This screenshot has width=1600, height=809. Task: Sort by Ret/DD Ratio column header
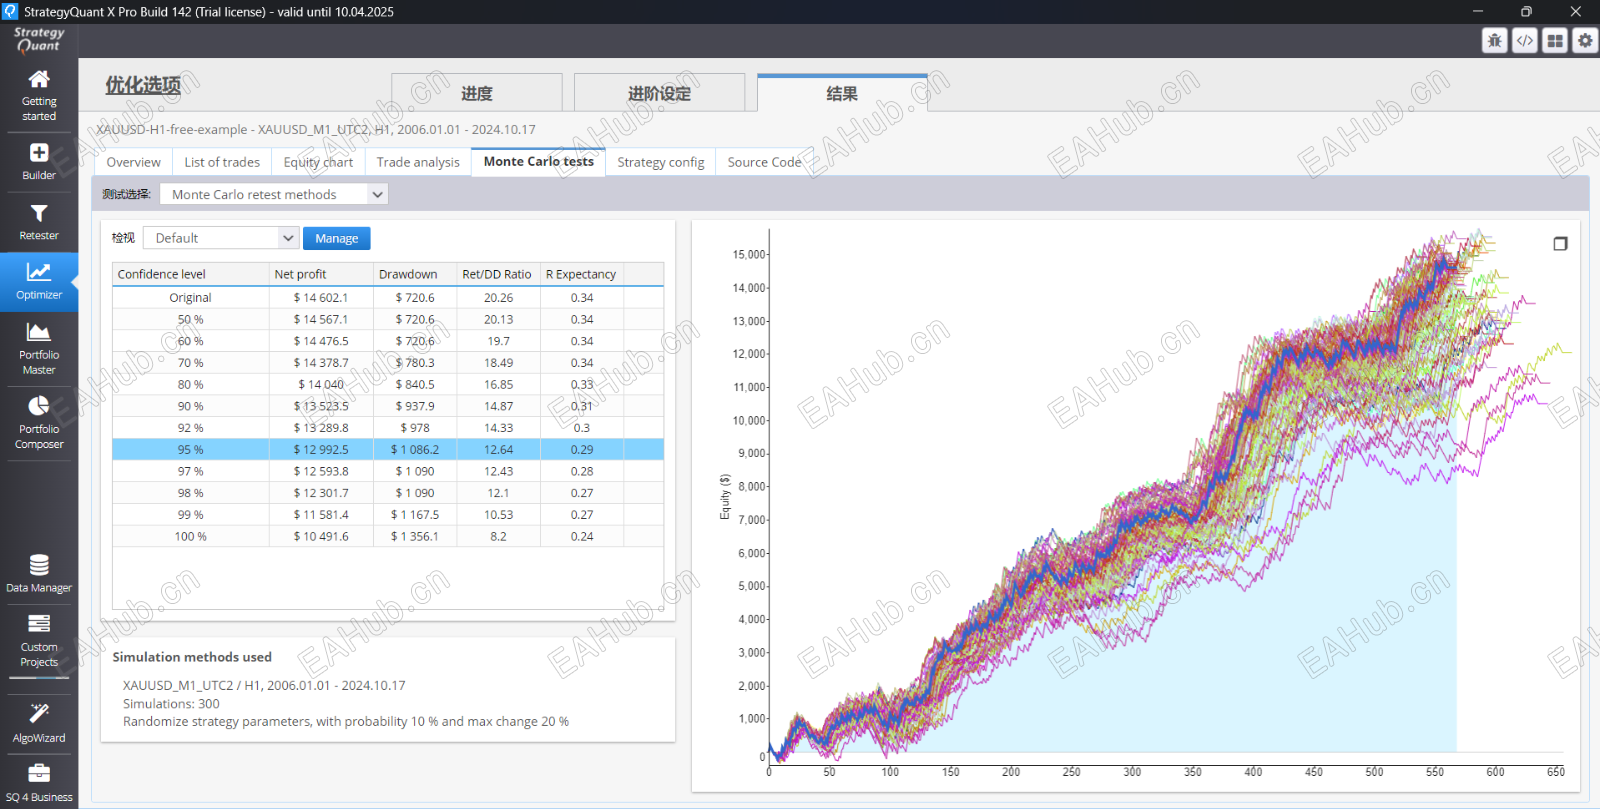(x=497, y=274)
